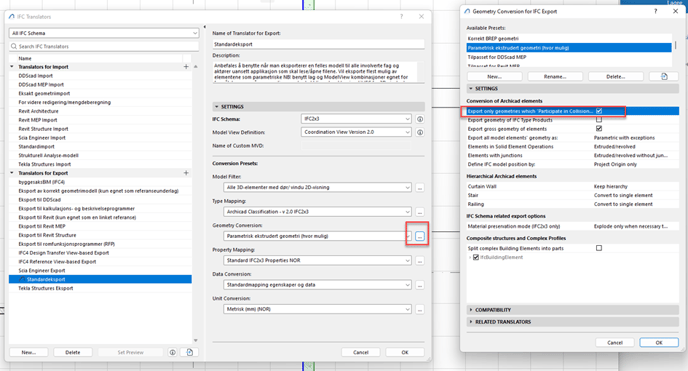Viewport: 688px width, 371px height.
Task: Collapse SETTINGS section in Geometry Conversion
Action: (471, 89)
